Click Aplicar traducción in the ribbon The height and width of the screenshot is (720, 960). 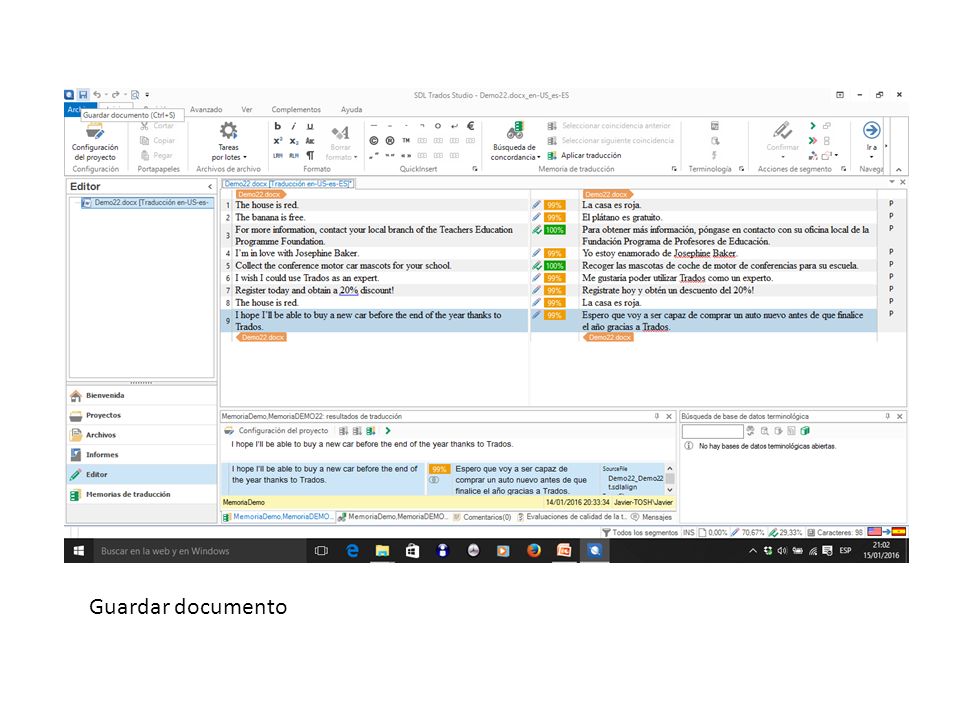tap(584, 156)
